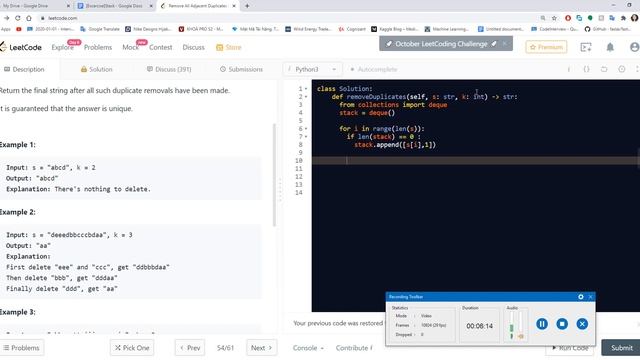The width and height of the screenshot is (640, 360).
Task: Open Problems in top navigation
Action: click(x=98, y=47)
